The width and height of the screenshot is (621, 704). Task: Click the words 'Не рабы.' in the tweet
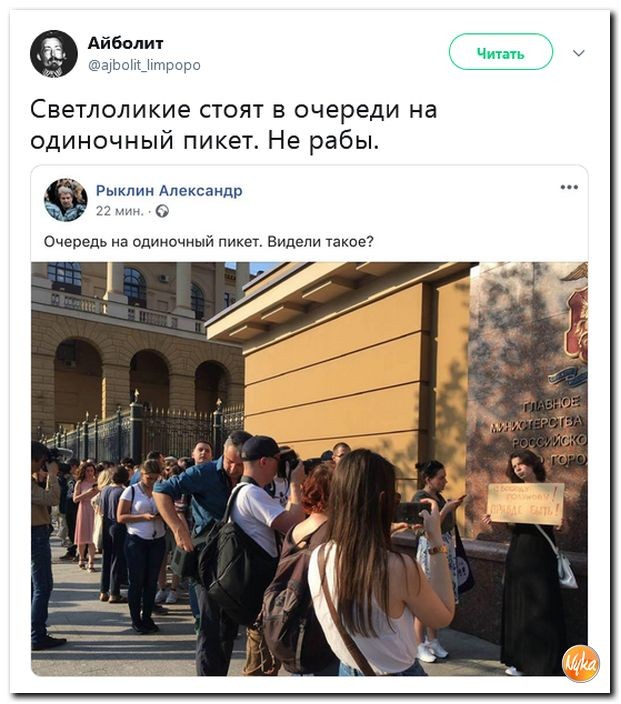pos(323,141)
